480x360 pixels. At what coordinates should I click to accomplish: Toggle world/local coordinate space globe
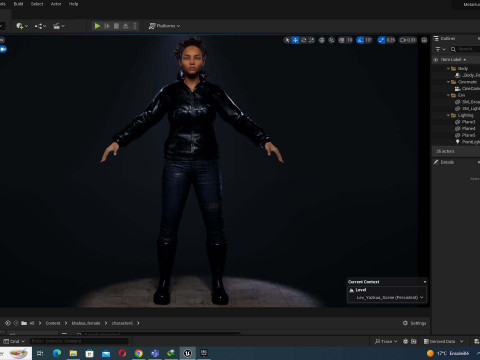(322, 40)
